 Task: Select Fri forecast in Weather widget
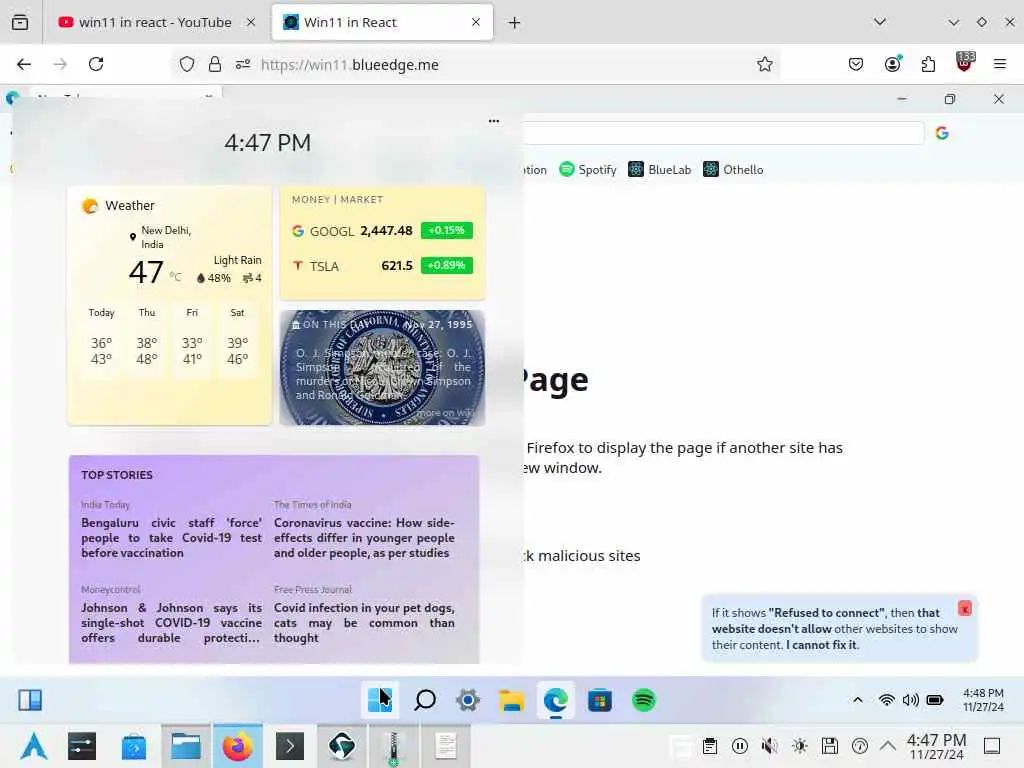point(192,340)
